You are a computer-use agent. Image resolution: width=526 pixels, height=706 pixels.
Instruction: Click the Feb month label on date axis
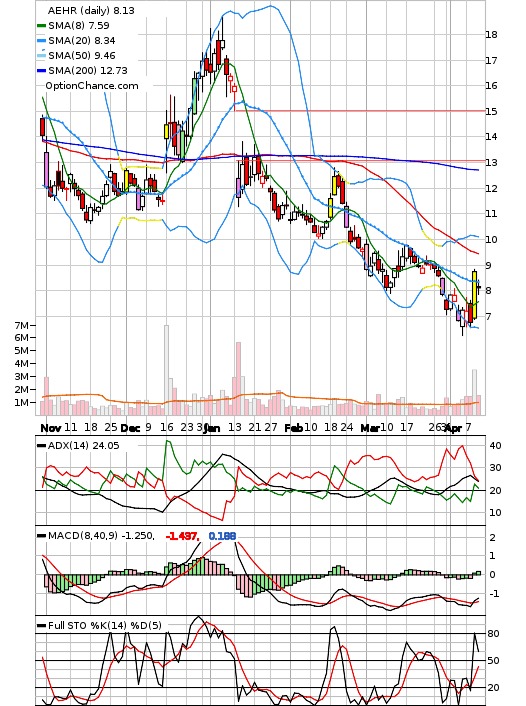294,428
